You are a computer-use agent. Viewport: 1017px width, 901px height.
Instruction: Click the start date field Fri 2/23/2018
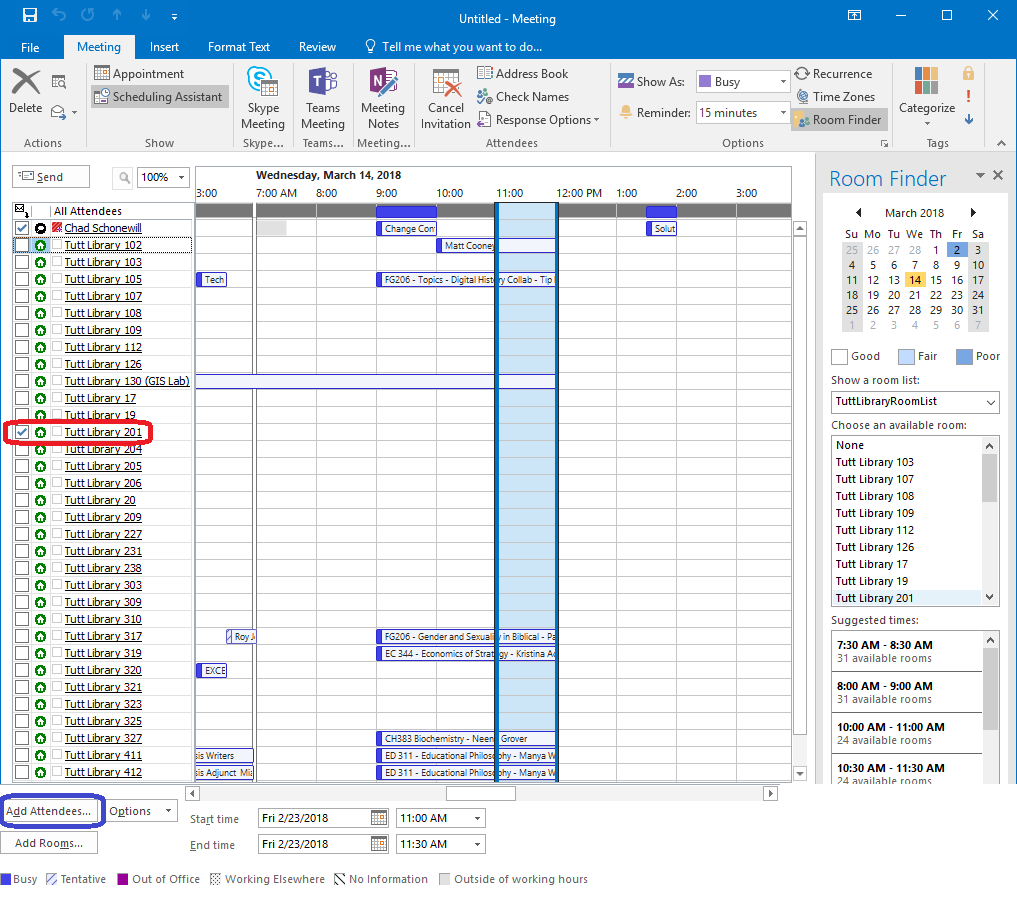[314, 818]
